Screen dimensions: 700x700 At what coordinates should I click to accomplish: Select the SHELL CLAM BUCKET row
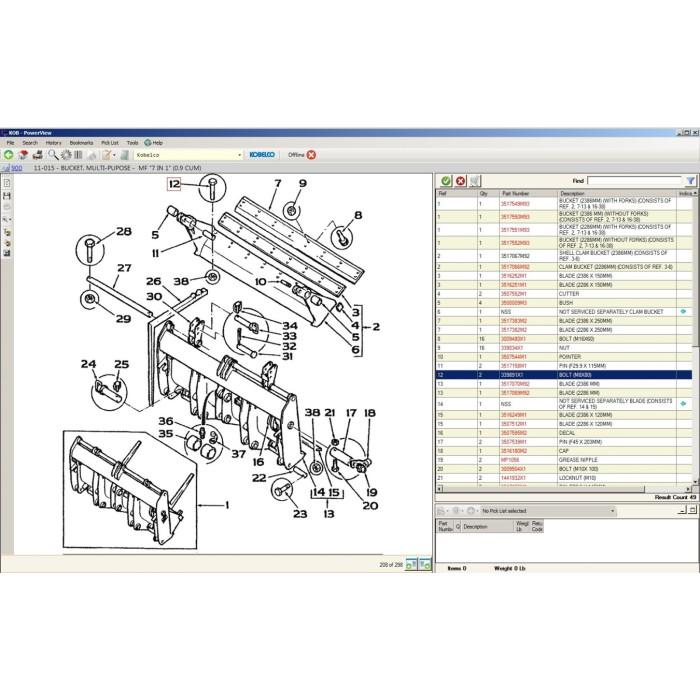pyautogui.click(x=564, y=256)
